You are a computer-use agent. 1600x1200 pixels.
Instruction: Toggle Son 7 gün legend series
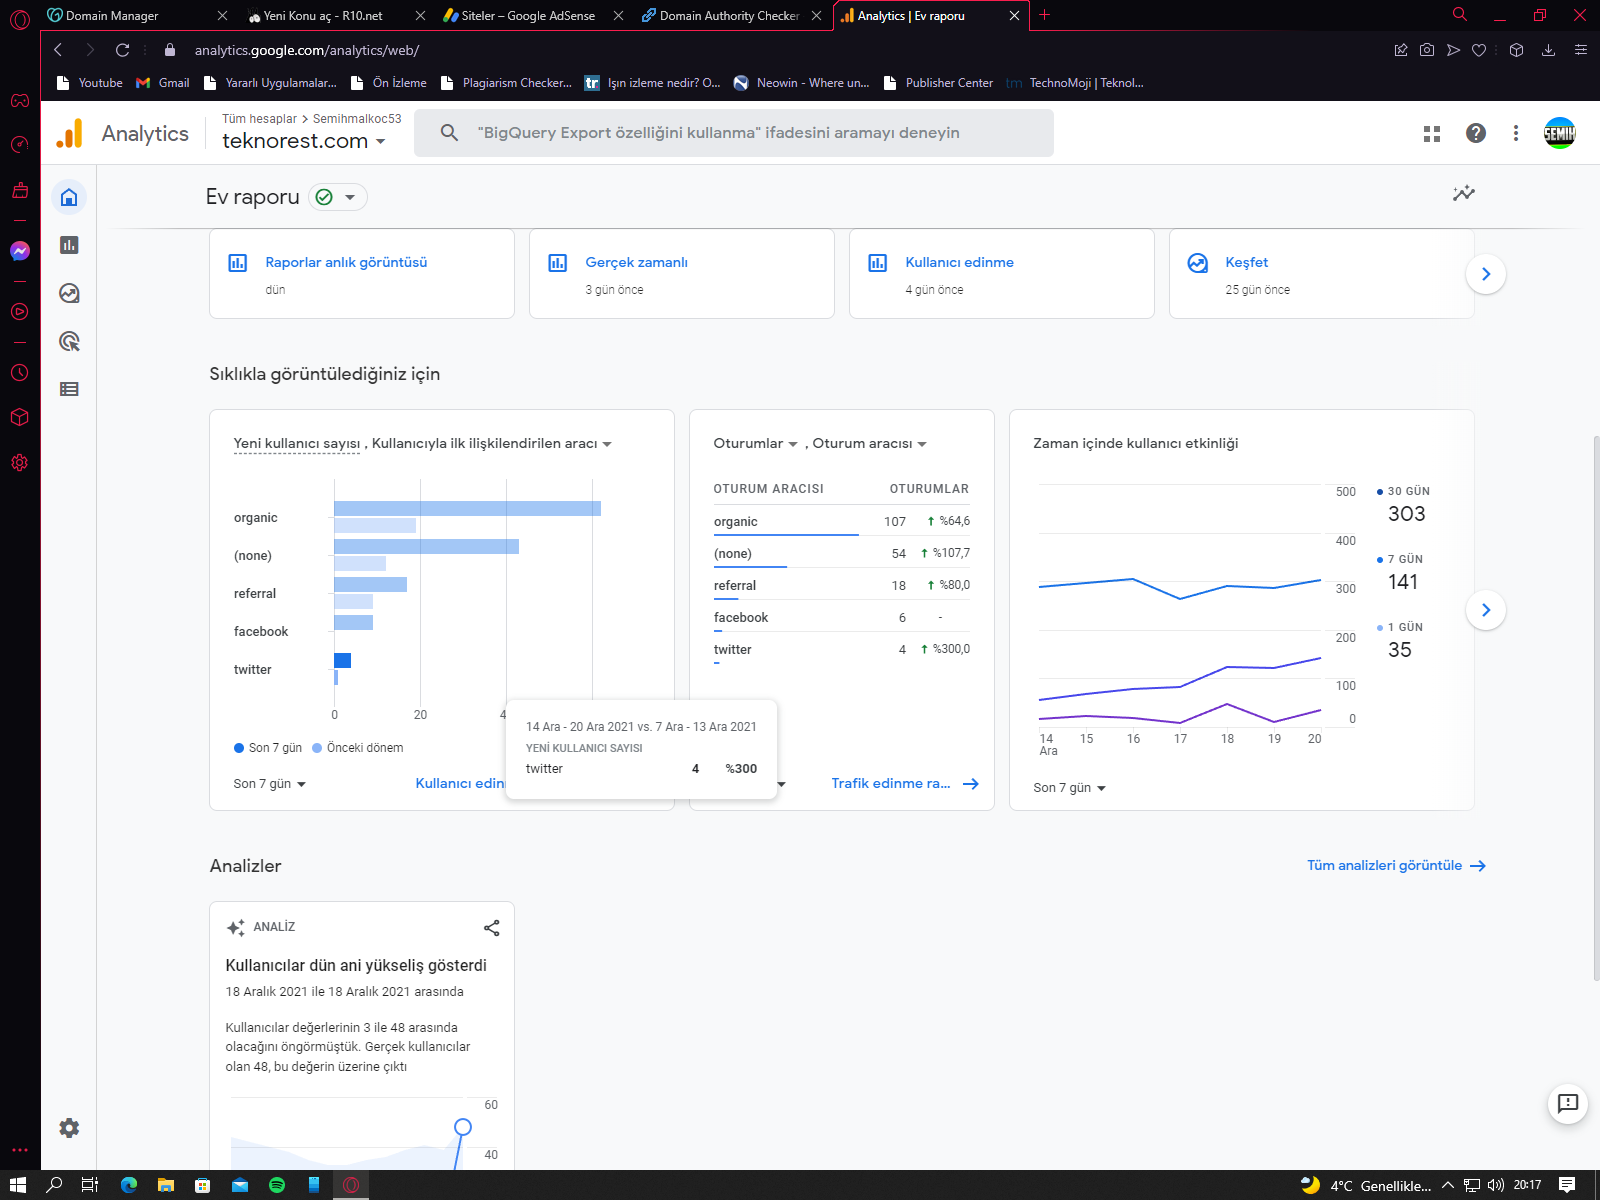(268, 748)
